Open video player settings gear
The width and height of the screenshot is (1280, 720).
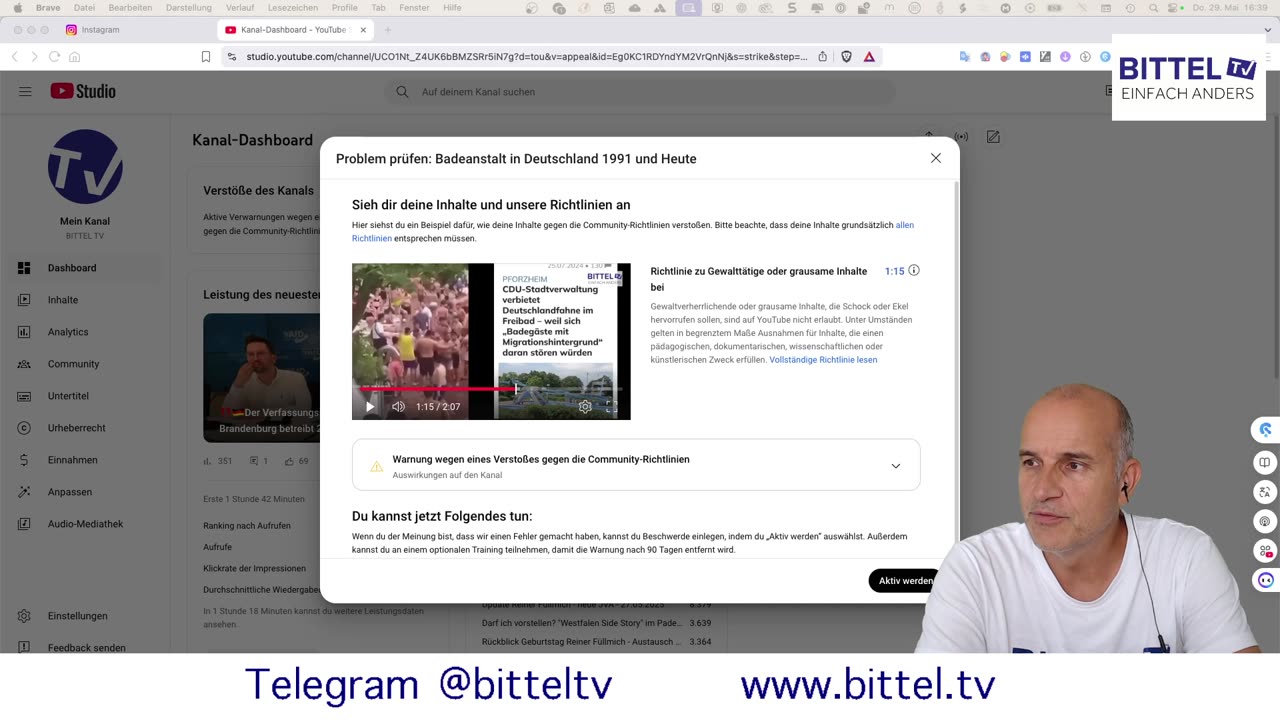click(x=585, y=407)
